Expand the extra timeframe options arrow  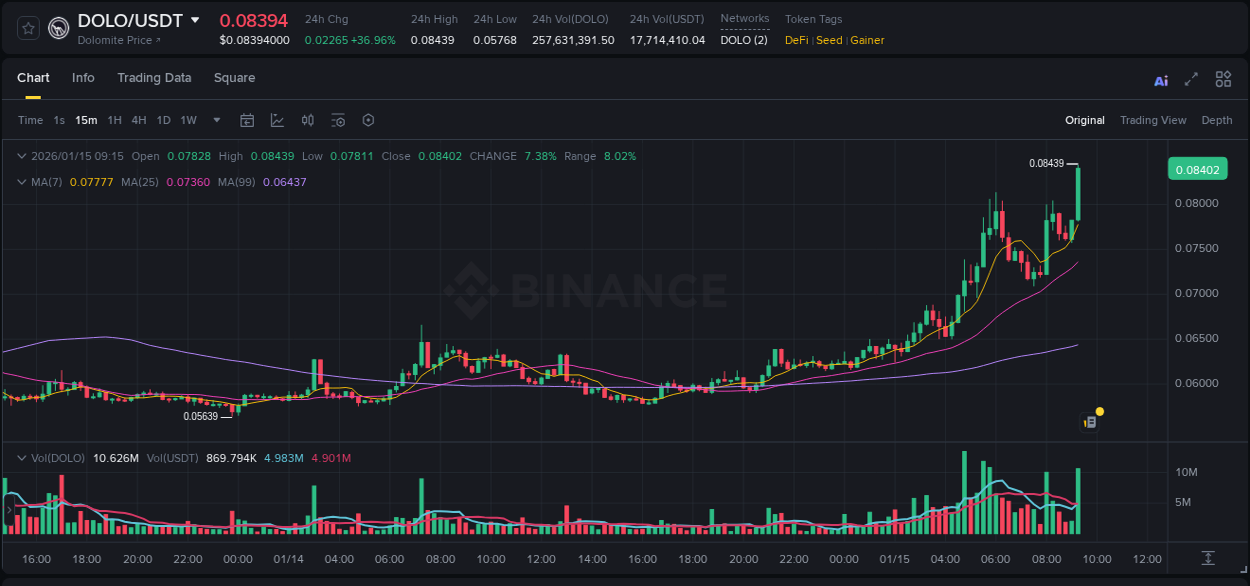[x=215, y=120]
